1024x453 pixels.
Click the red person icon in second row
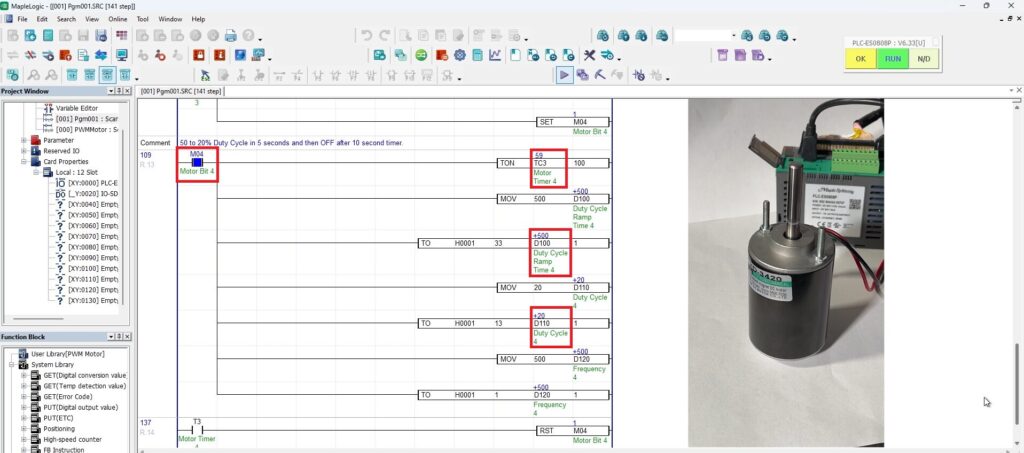click(160, 55)
